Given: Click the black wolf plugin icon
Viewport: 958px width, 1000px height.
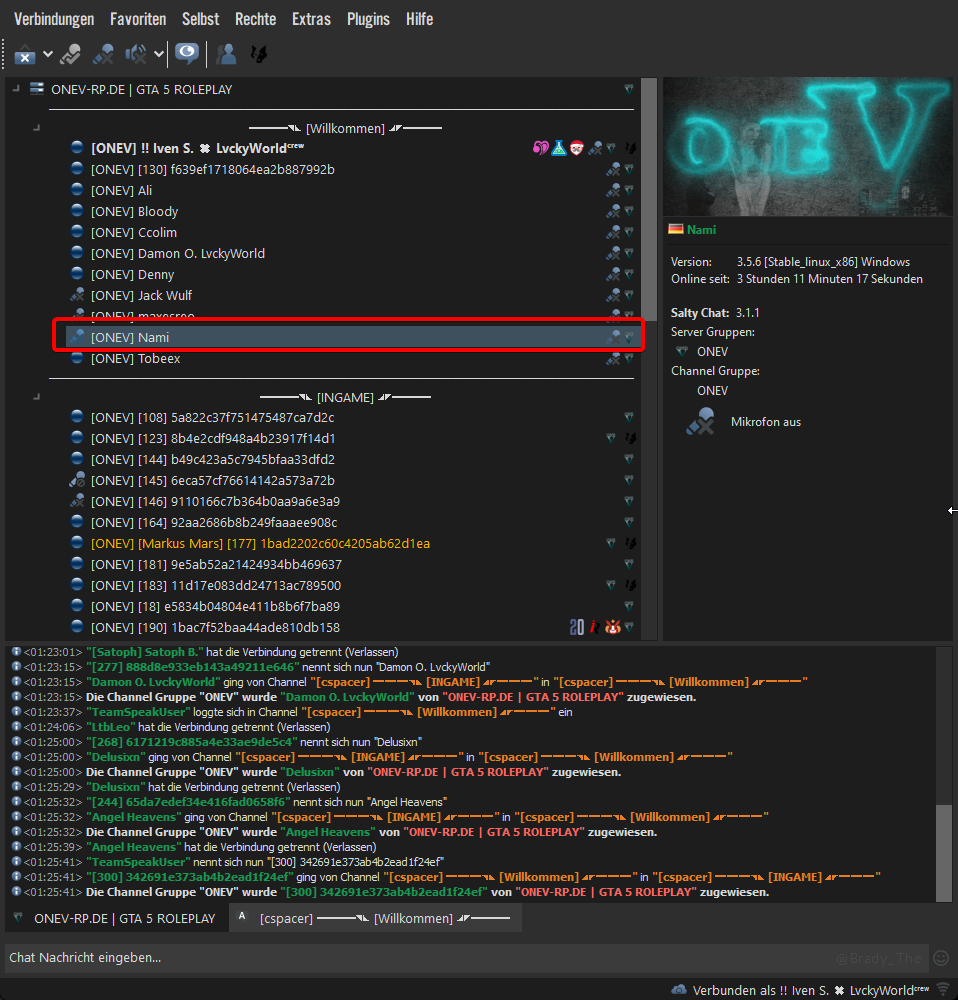Looking at the screenshot, I should [258, 54].
